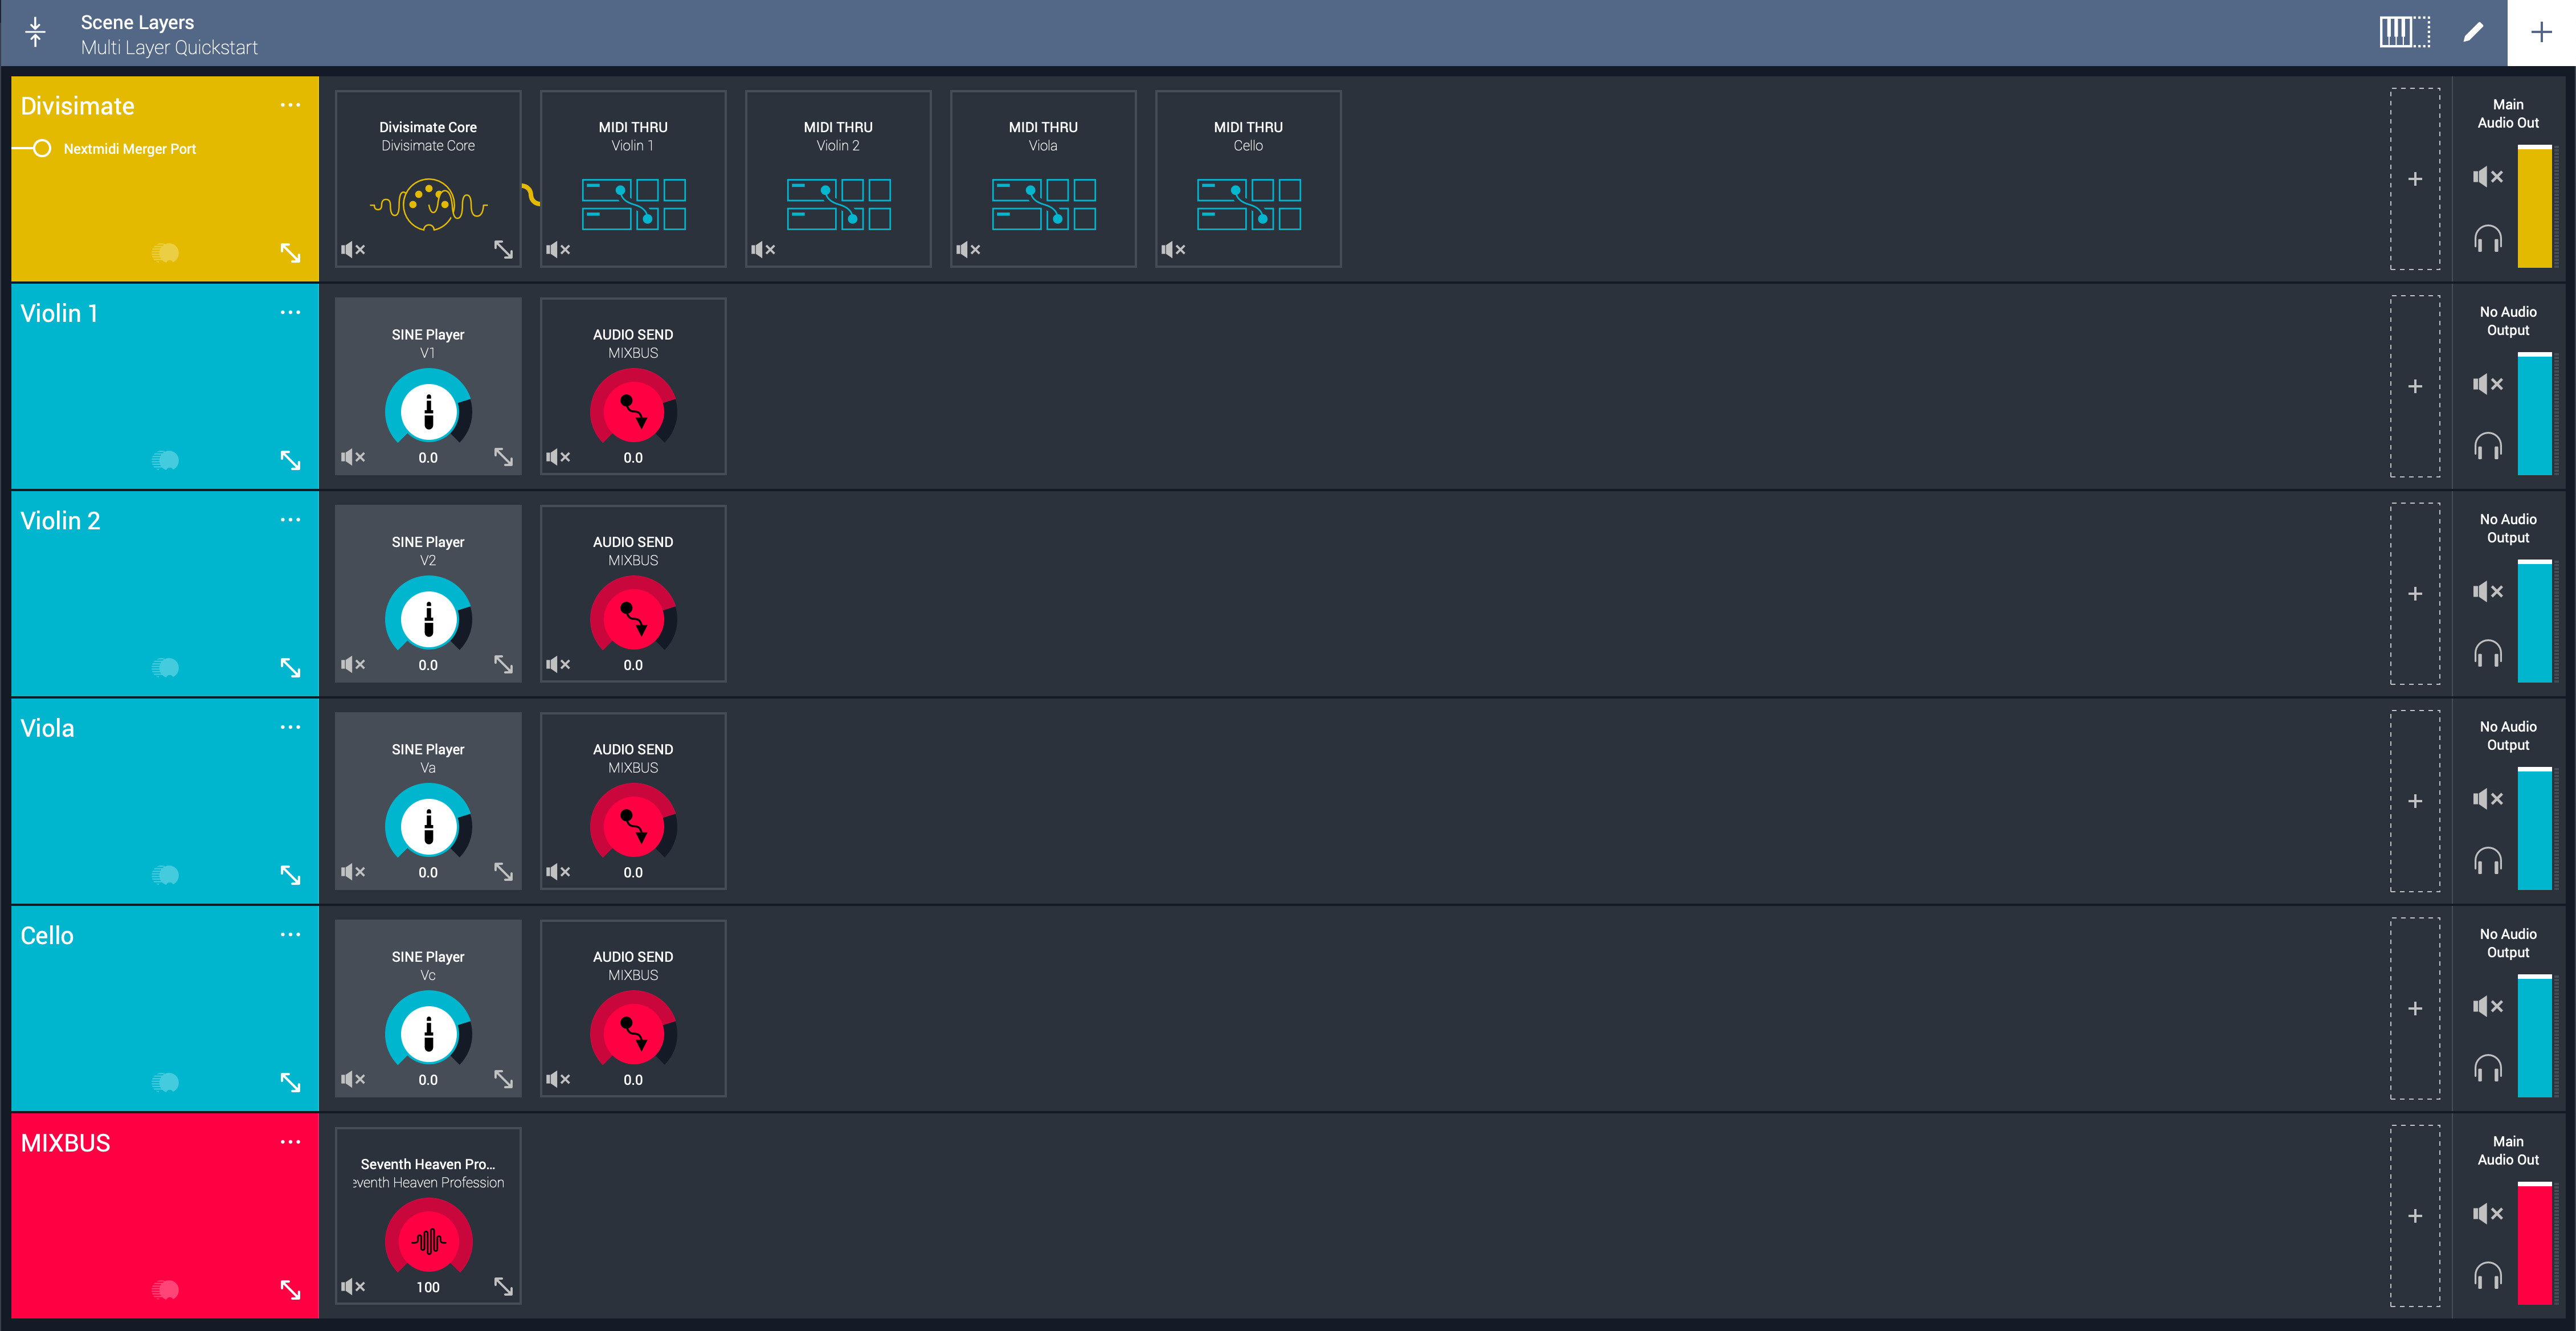The height and width of the screenshot is (1331, 2576).
Task: Click the pencil edit icon
Action: 2473,32
